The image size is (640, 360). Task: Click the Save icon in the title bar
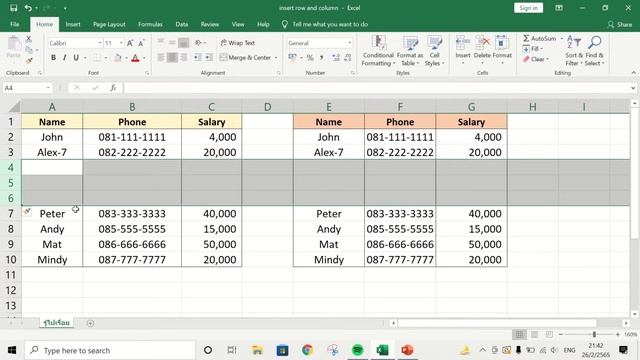click(13, 8)
